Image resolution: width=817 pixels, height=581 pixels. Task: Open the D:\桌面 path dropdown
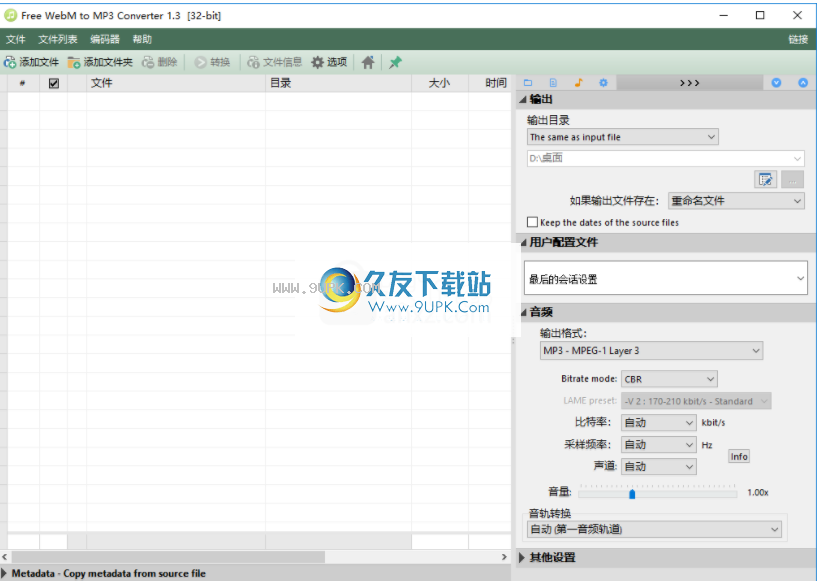coord(665,158)
